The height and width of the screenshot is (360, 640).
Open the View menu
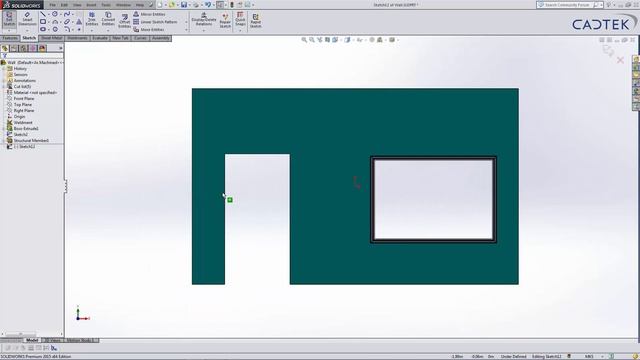[77, 5]
